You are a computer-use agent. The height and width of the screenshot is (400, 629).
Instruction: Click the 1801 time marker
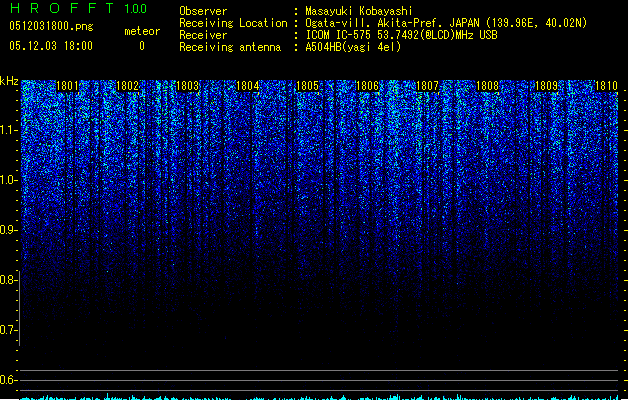click(x=67, y=86)
